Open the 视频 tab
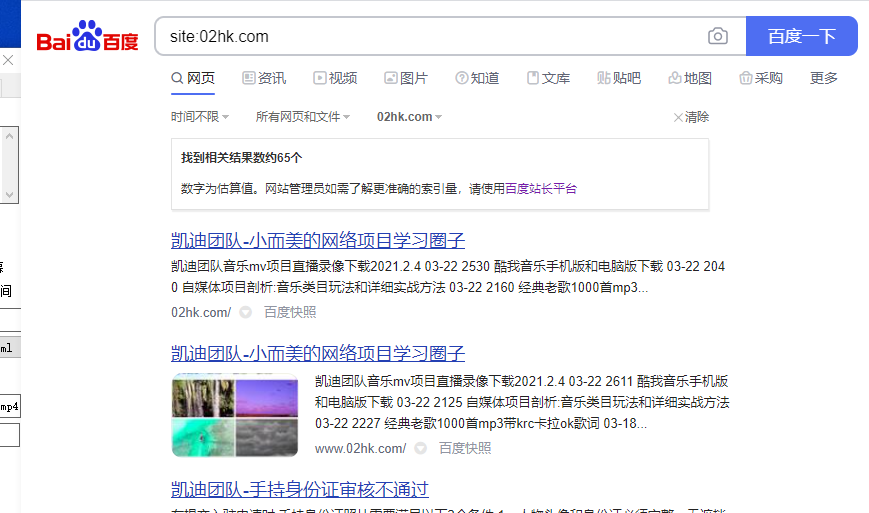This screenshot has height=513, width=869. pos(335,78)
